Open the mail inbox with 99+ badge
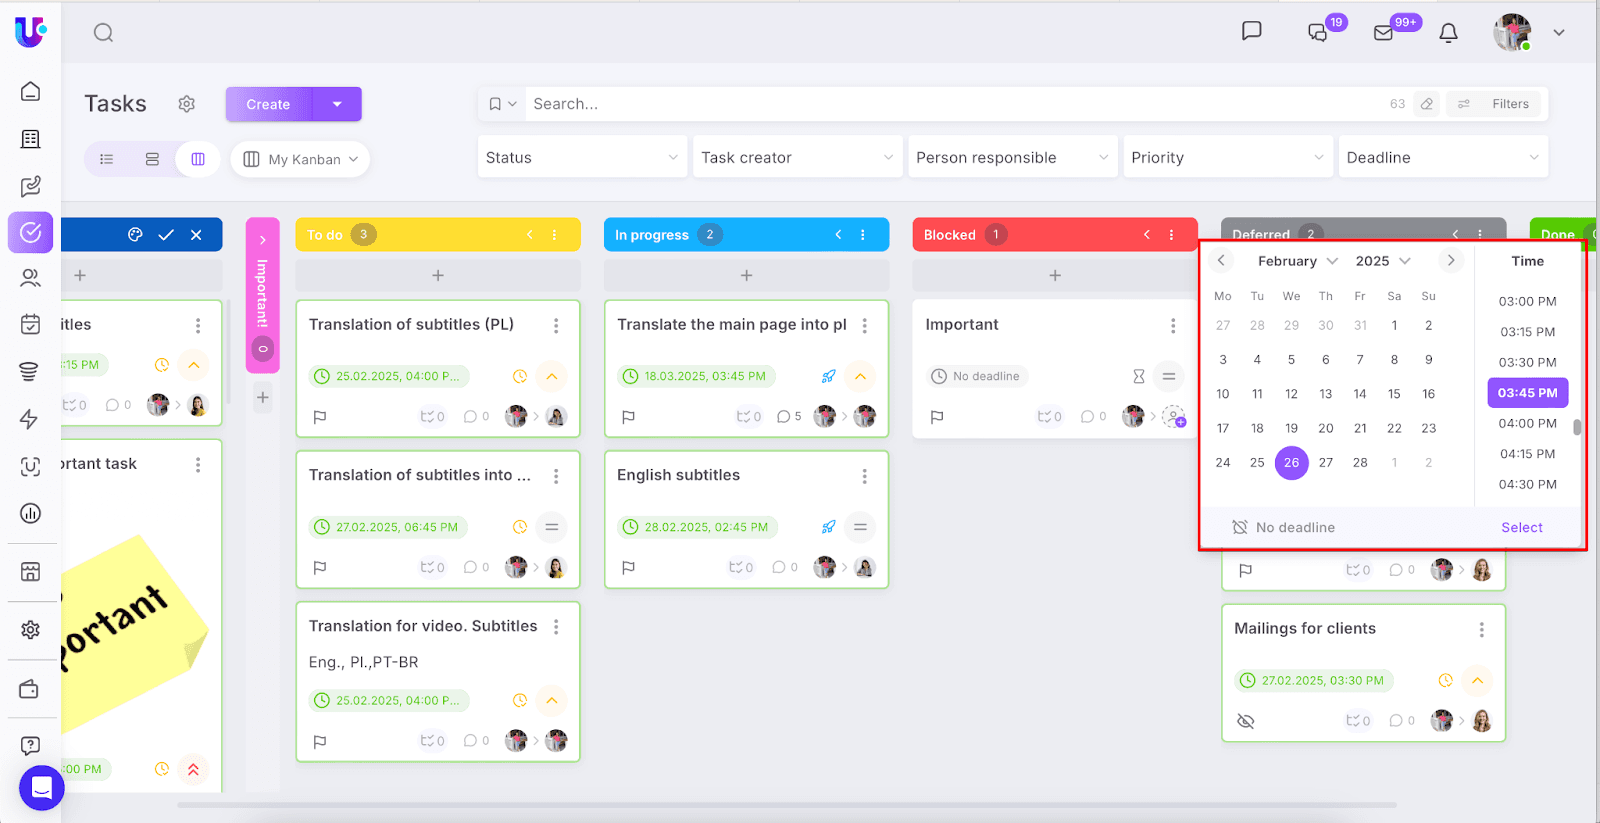 [x=1384, y=33]
